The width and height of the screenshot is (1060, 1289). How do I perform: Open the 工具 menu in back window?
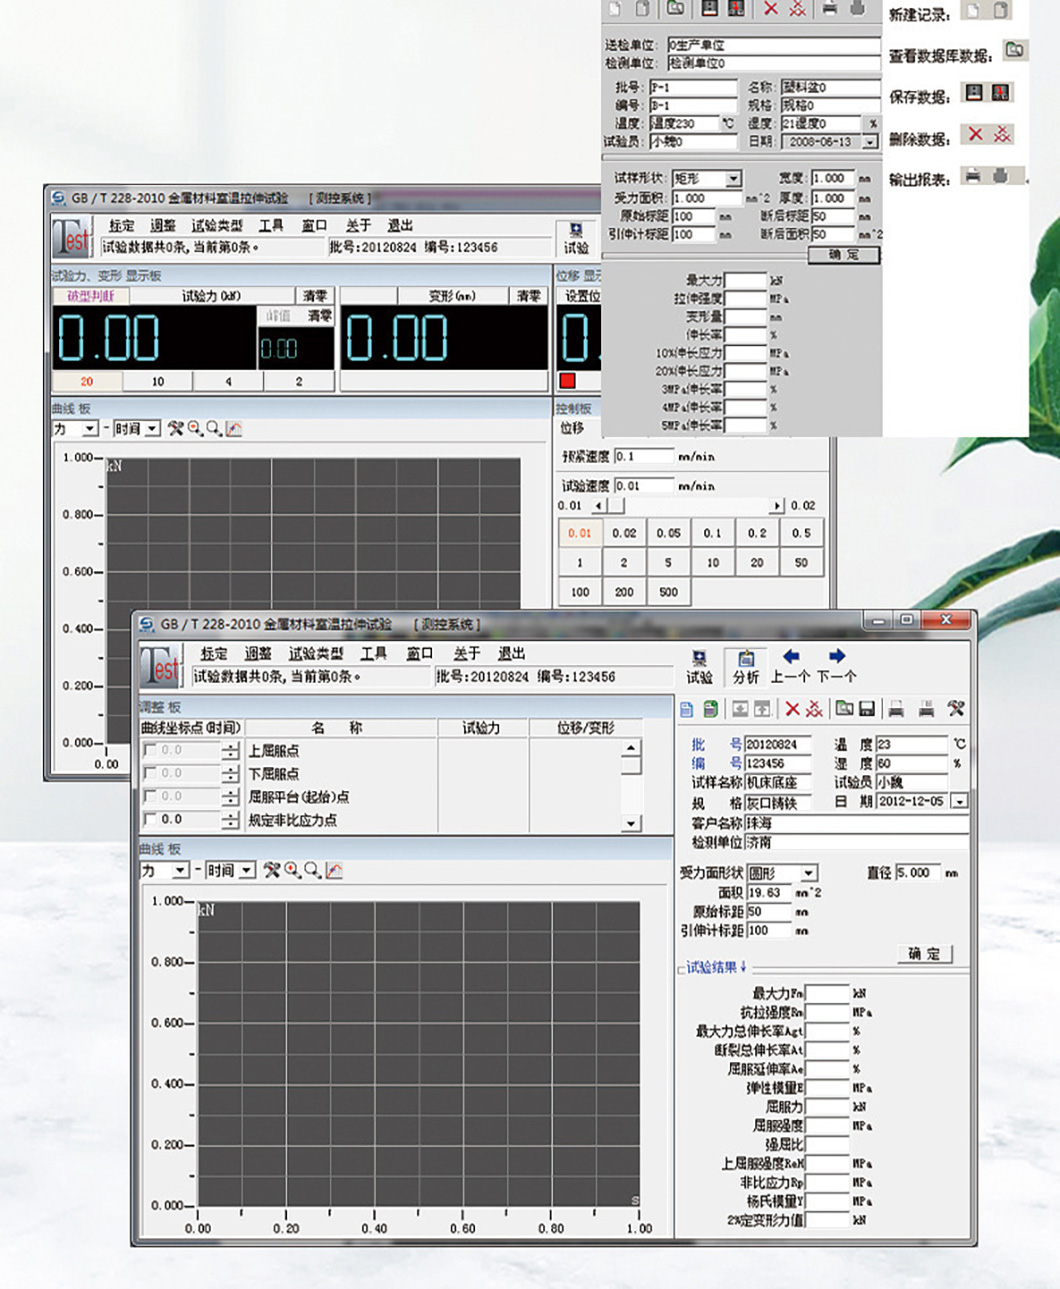tap(271, 226)
